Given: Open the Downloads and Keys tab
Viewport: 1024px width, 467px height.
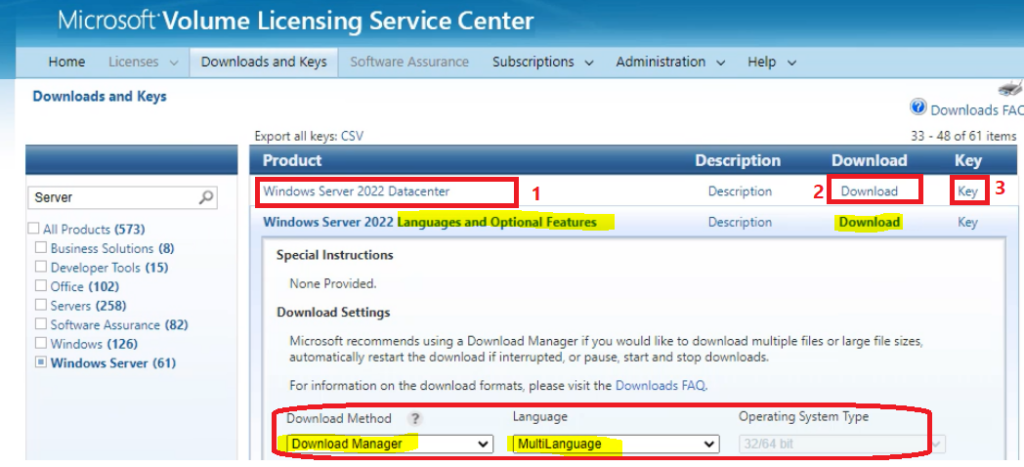Looking at the screenshot, I should (x=264, y=62).
